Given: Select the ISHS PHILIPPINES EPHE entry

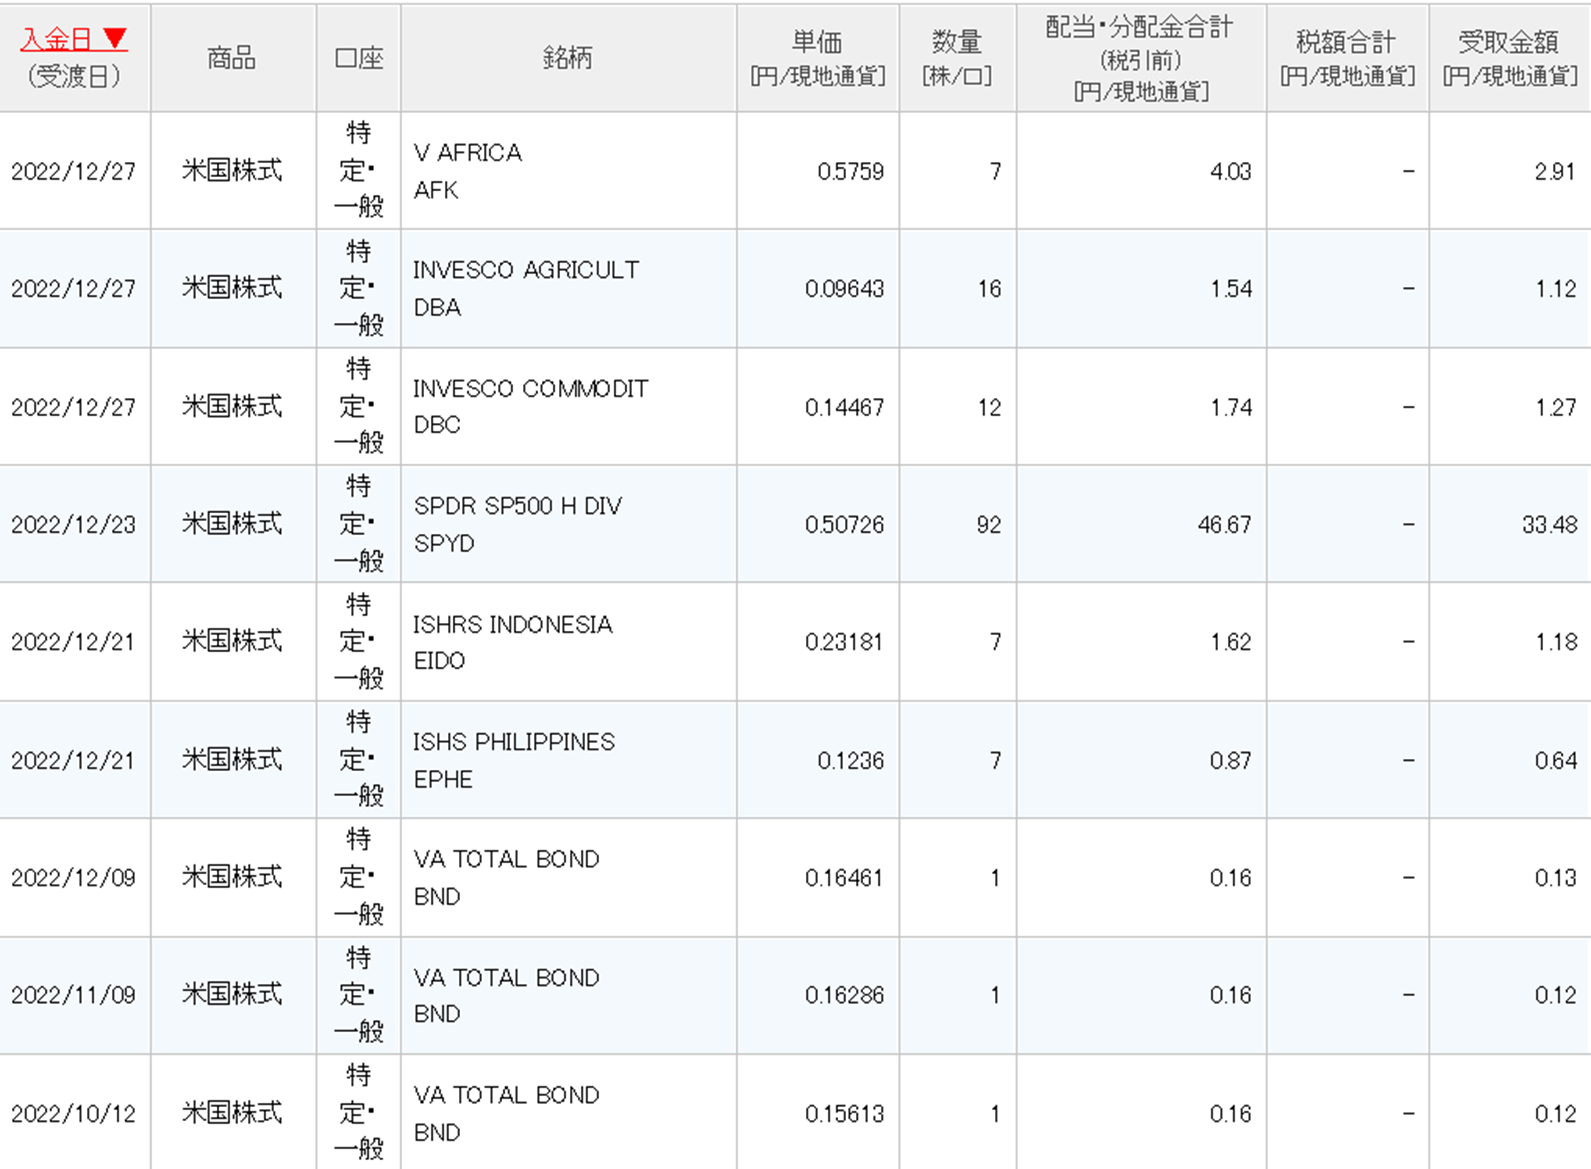Looking at the screenshot, I should [x=513, y=760].
